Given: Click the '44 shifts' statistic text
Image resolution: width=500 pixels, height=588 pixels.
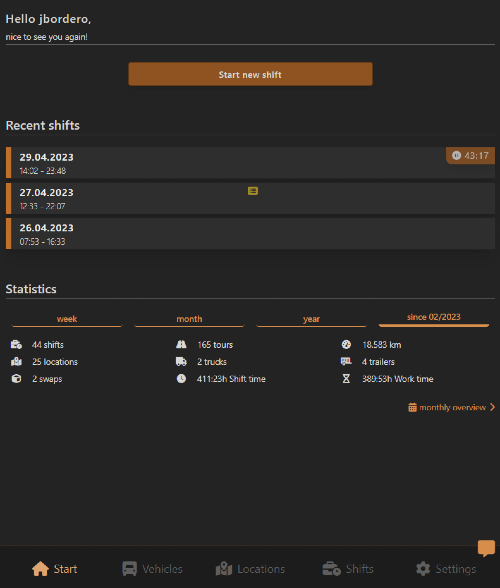Looking at the screenshot, I should 48,345.
